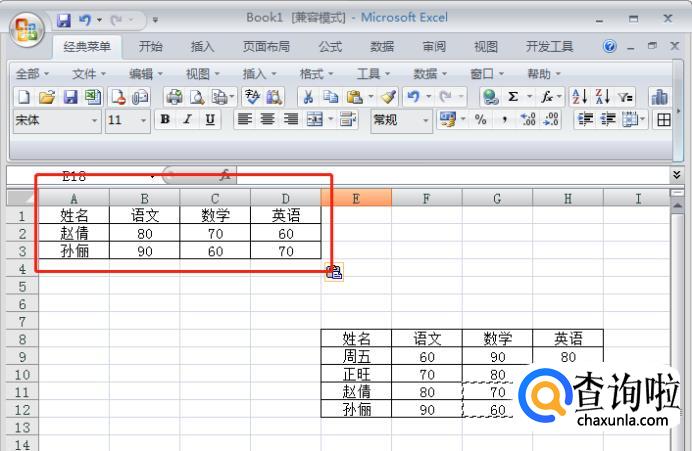
Task: Insert a hyperlink with the globe icon
Action: point(490,97)
